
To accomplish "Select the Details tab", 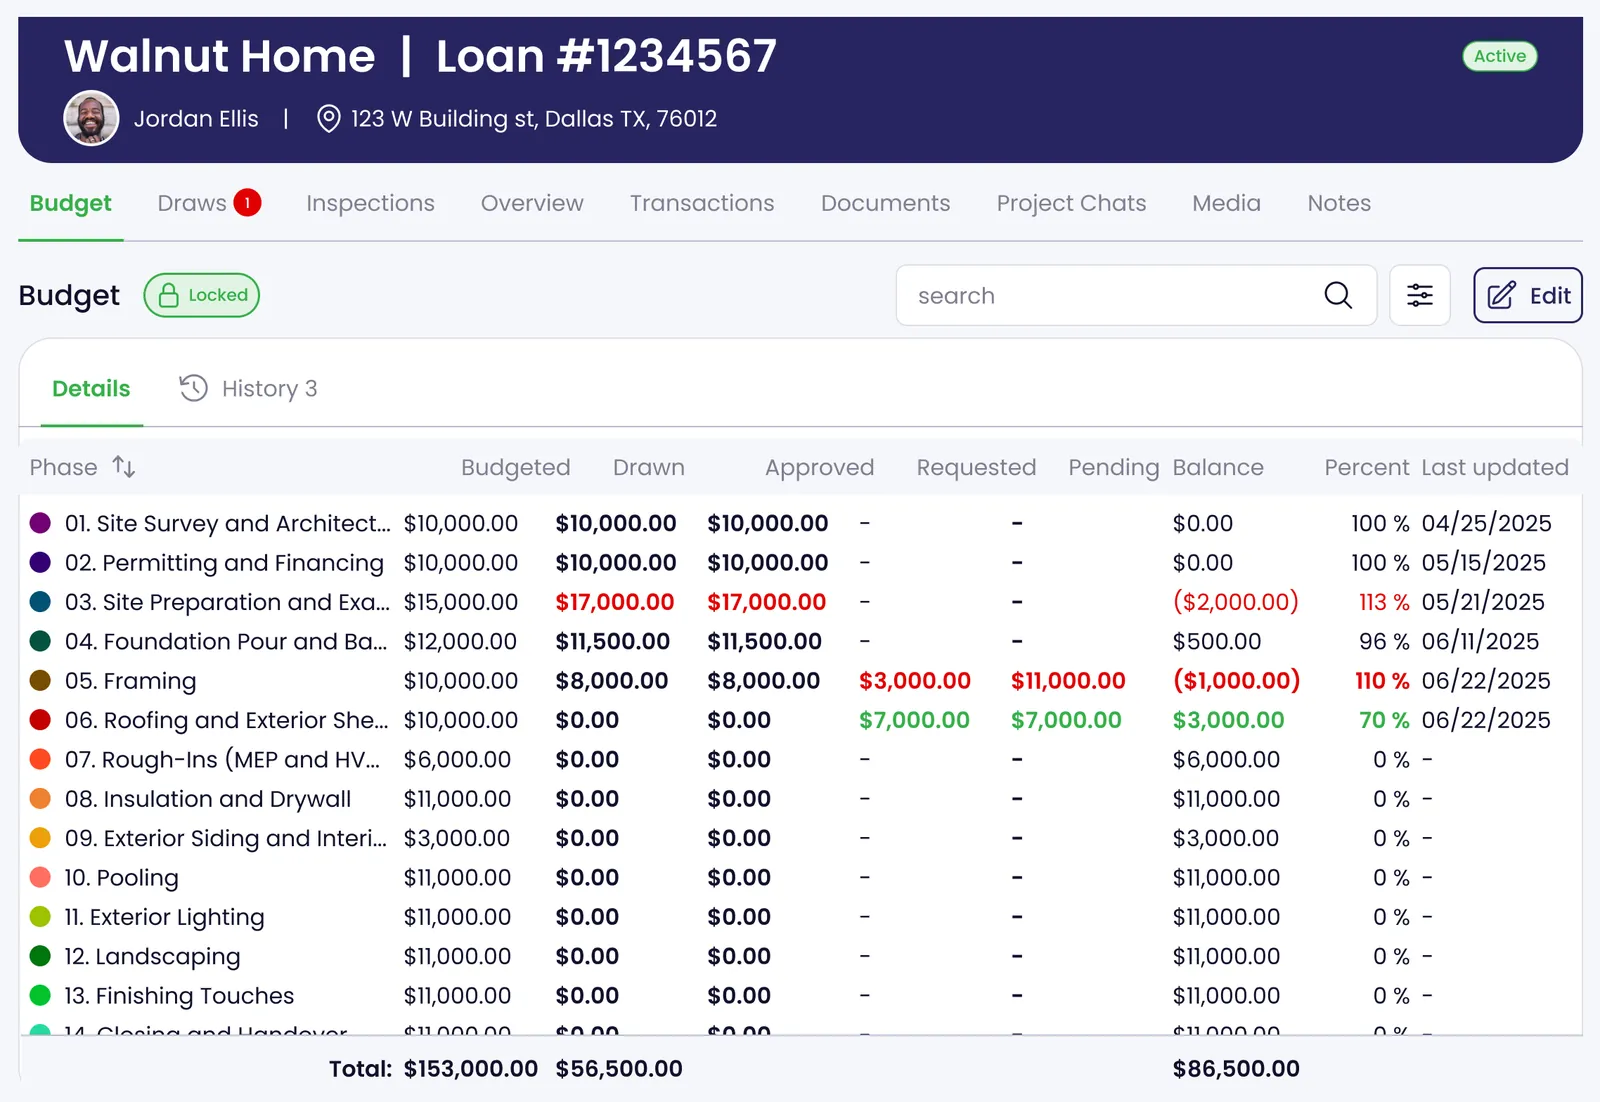I will click(91, 388).
